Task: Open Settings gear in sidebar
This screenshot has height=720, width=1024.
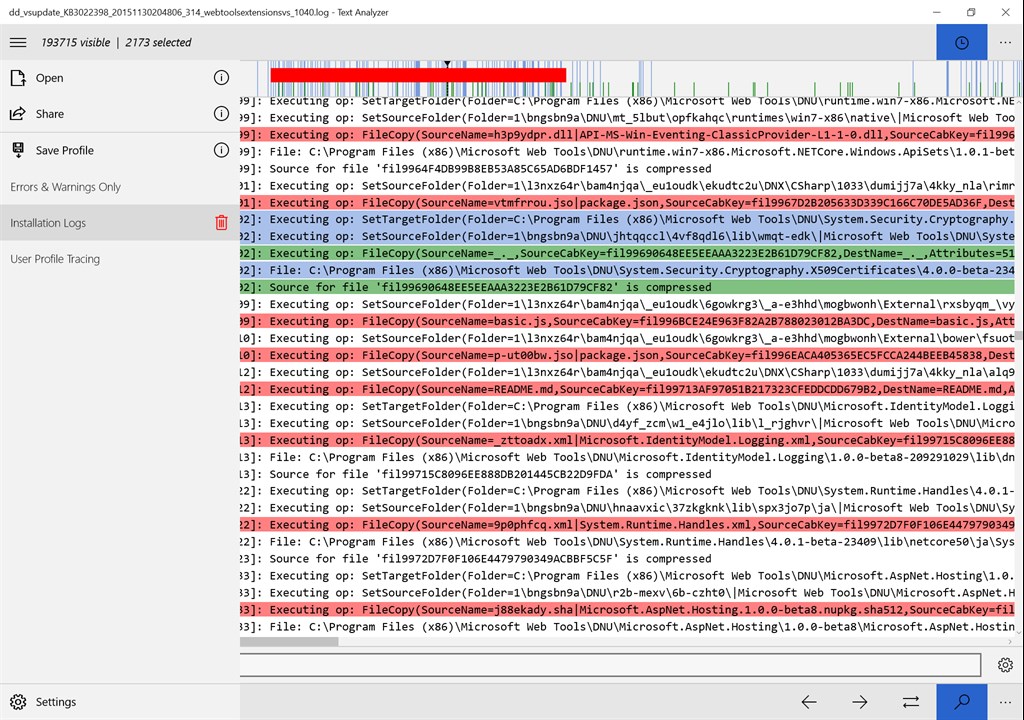Action: pos(18,702)
